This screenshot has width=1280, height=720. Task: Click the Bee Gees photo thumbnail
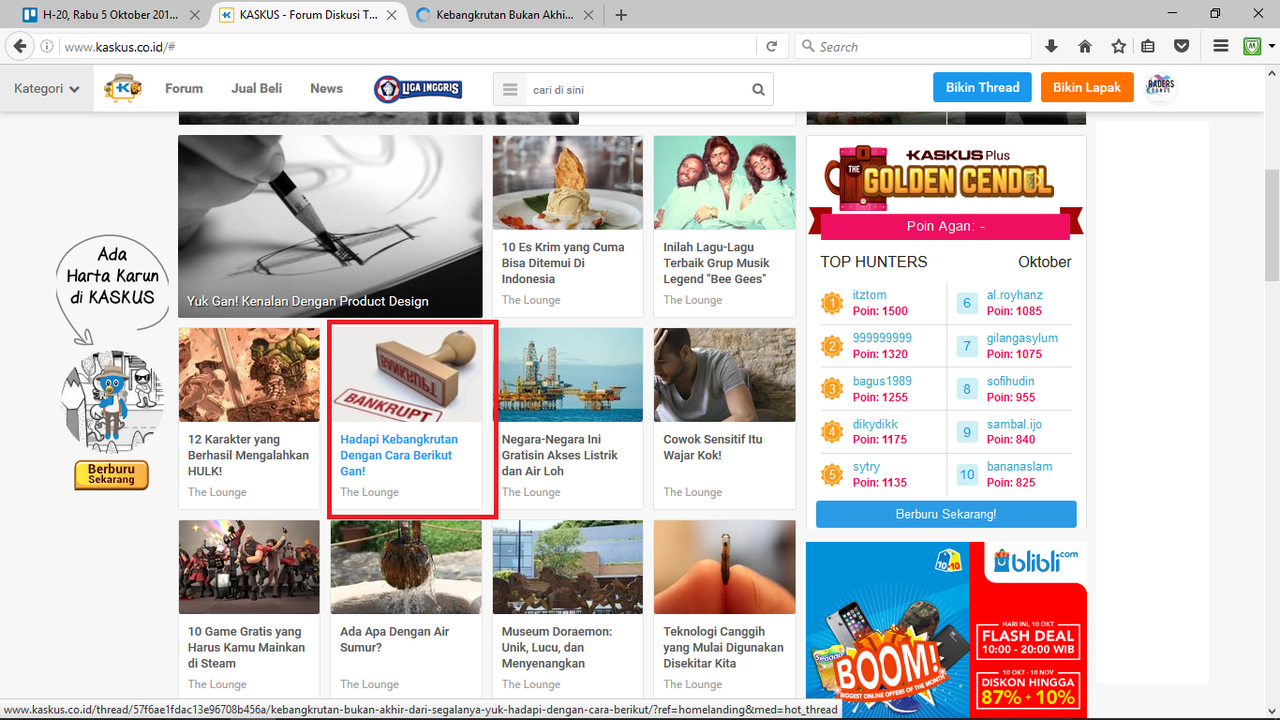[x=725, y=182]
